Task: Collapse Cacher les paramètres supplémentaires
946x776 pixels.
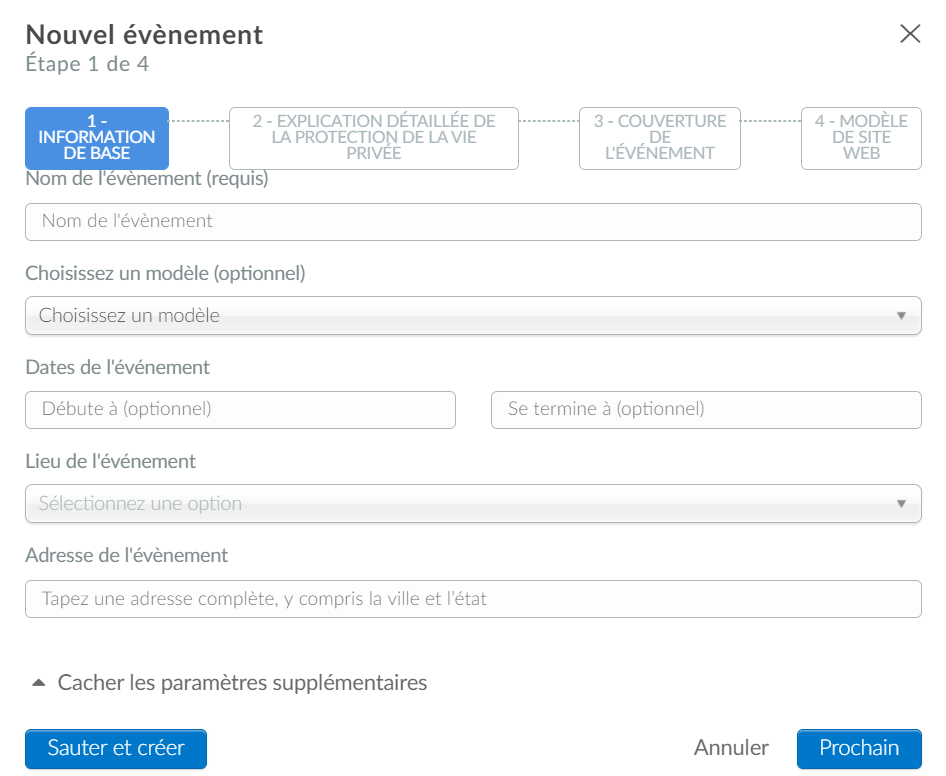Action: point(229,682)
